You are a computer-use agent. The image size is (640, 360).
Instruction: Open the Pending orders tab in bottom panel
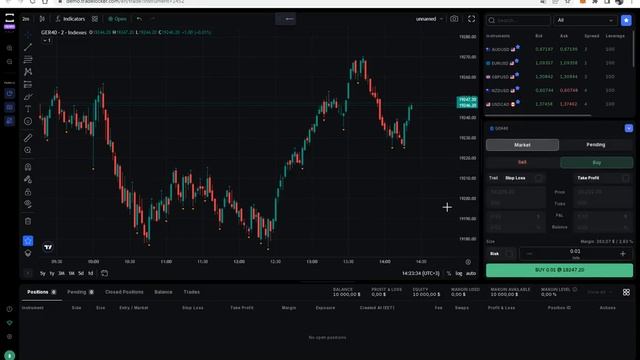tap(80, 292)
